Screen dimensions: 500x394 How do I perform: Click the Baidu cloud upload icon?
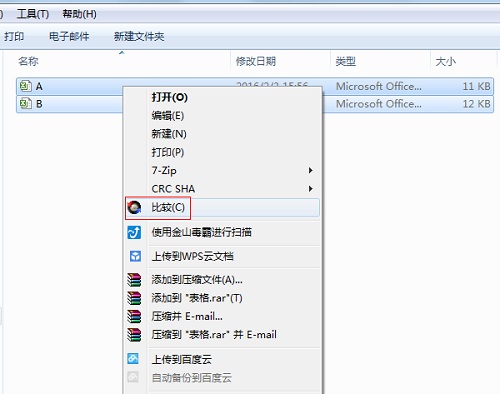click(x=133, y=359)
